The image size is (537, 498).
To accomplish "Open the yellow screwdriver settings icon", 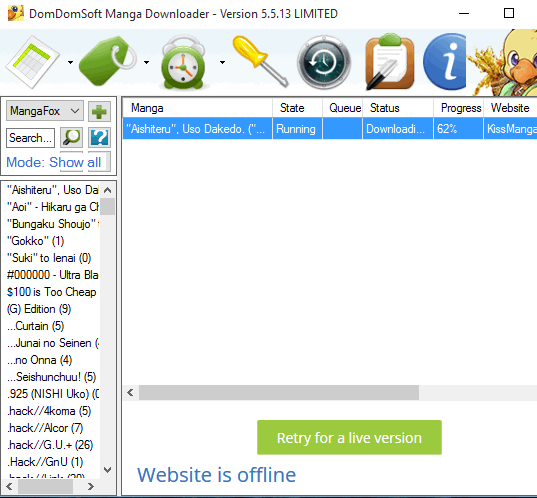I will coord(261,61).
